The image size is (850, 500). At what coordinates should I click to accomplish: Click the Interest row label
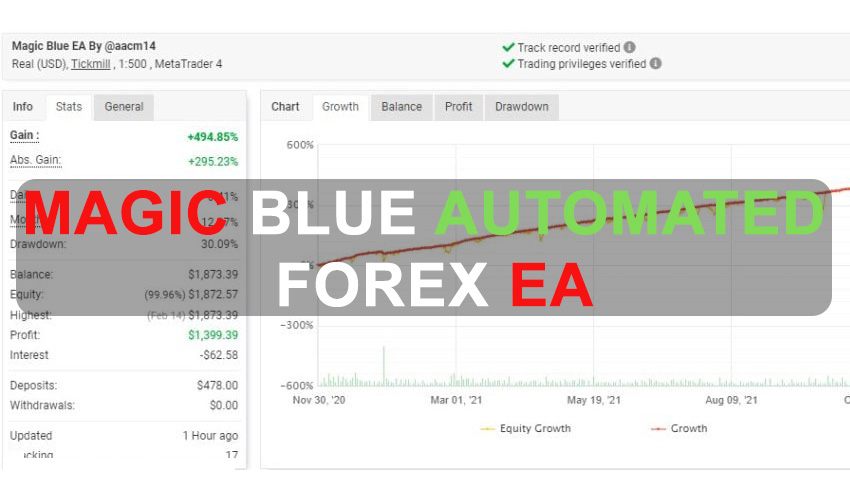point(29,355)
